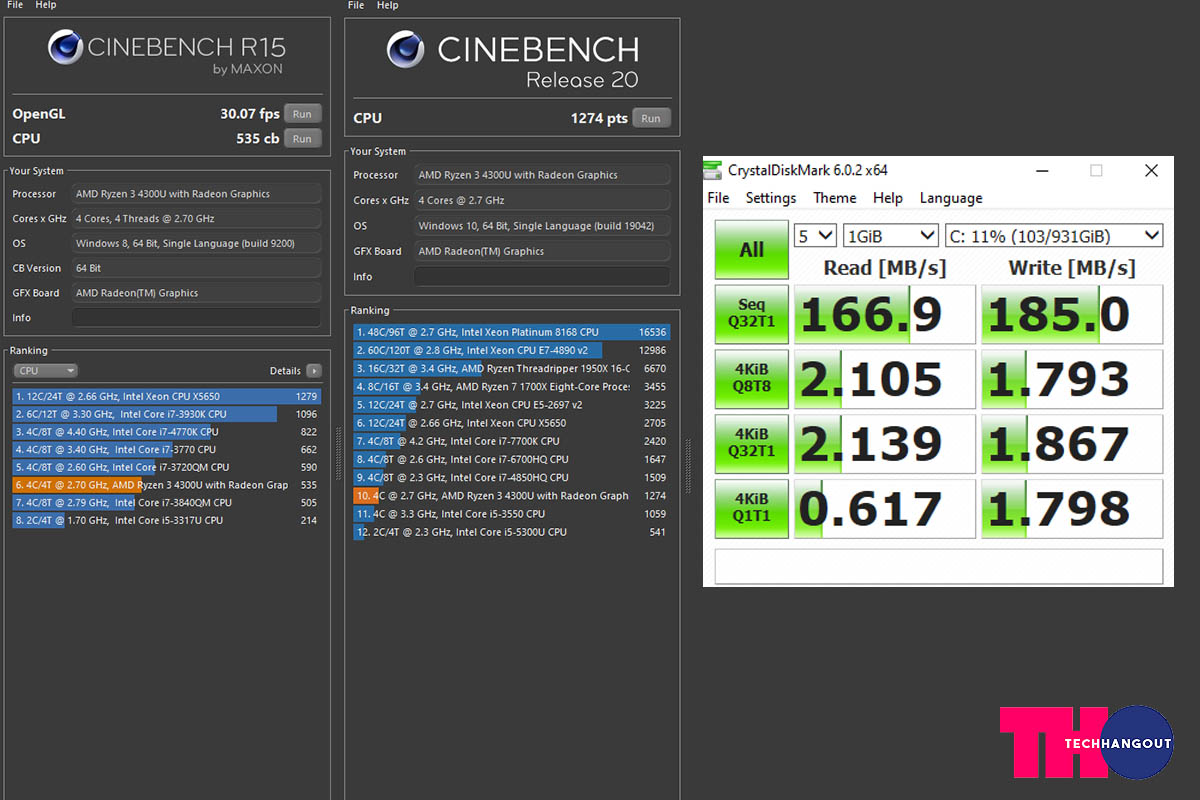Open test count dropdown showing 5
Viewport: 1200px width, 800px height.
click(815, 236)
